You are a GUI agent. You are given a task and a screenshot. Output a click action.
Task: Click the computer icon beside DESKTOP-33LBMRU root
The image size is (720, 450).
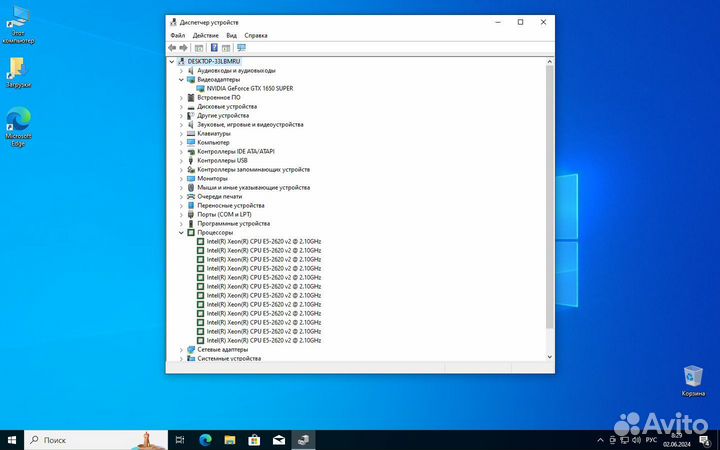pyautogui.click(x=181, y=61)
